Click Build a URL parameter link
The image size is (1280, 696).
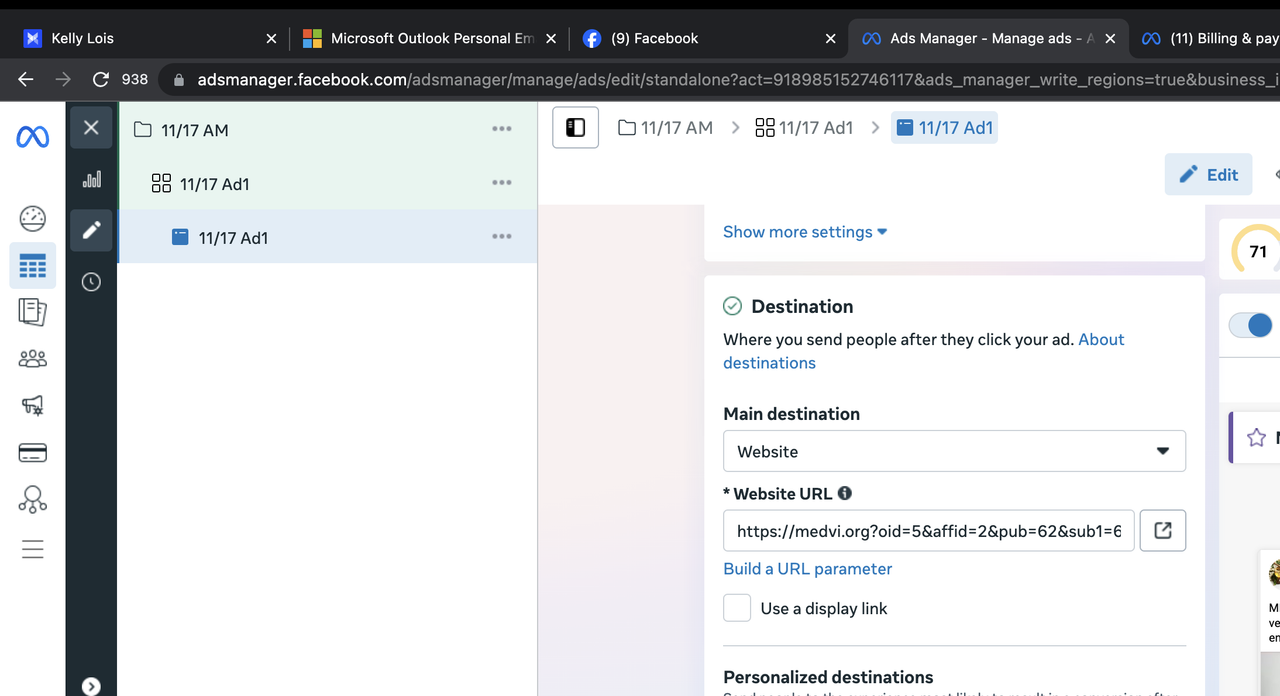pyautogui.click(x=808, y=569)
